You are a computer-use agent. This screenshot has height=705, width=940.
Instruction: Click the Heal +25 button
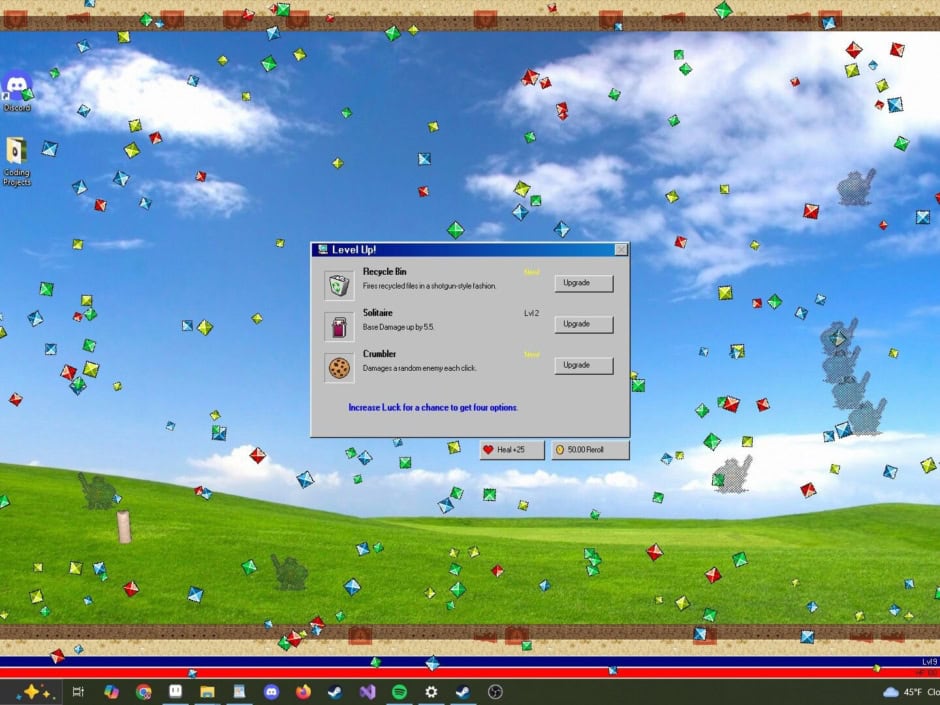pos(512,450)
